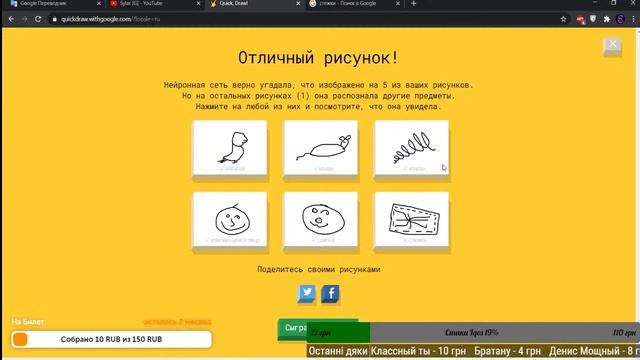This screenshot has width=640, height=360.
Task: Open the Extensions puzzle-piece menu
Action: click(607, 19)
